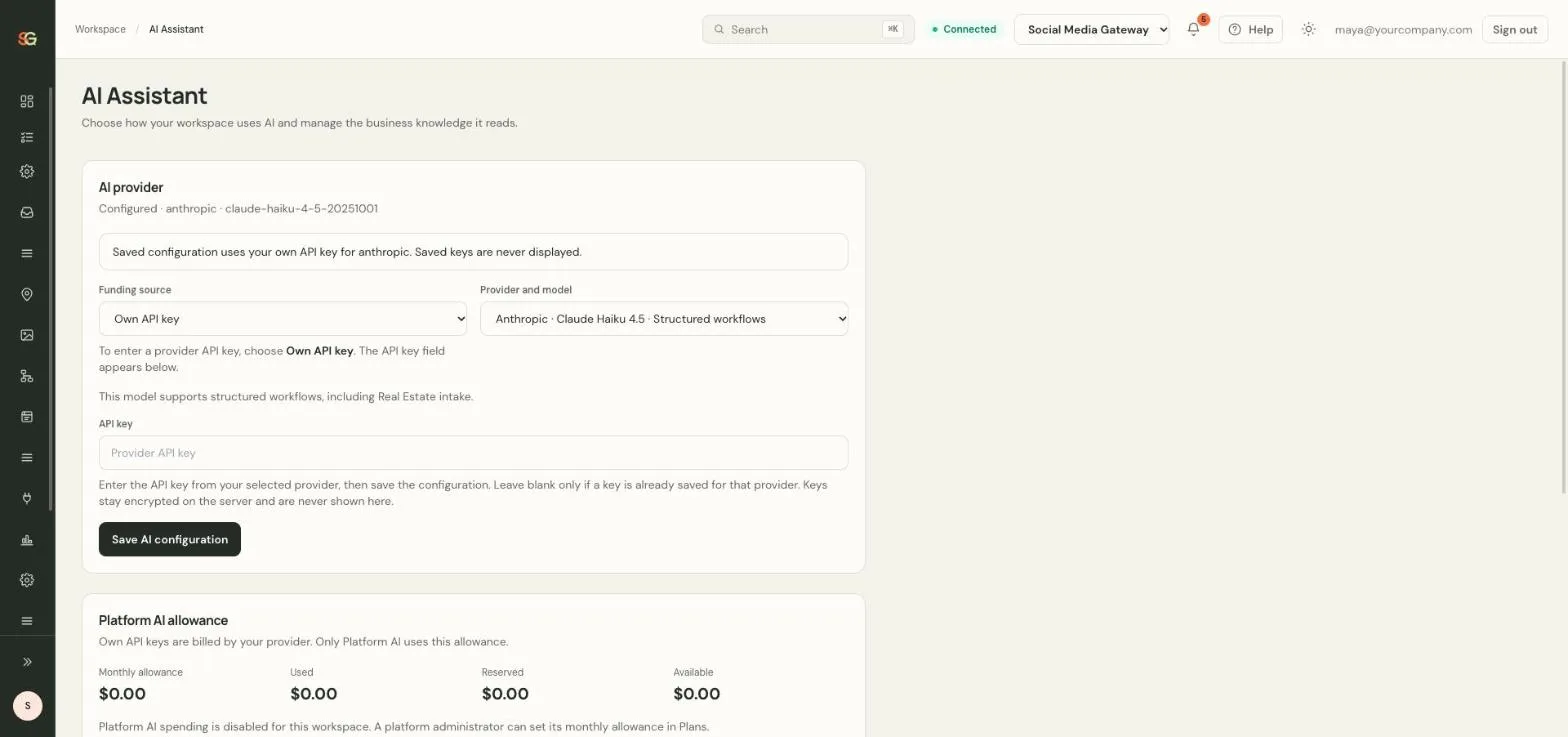Click the Monthly allowance $0.00 value
1568x737 pixels.
tap(122, 694)
